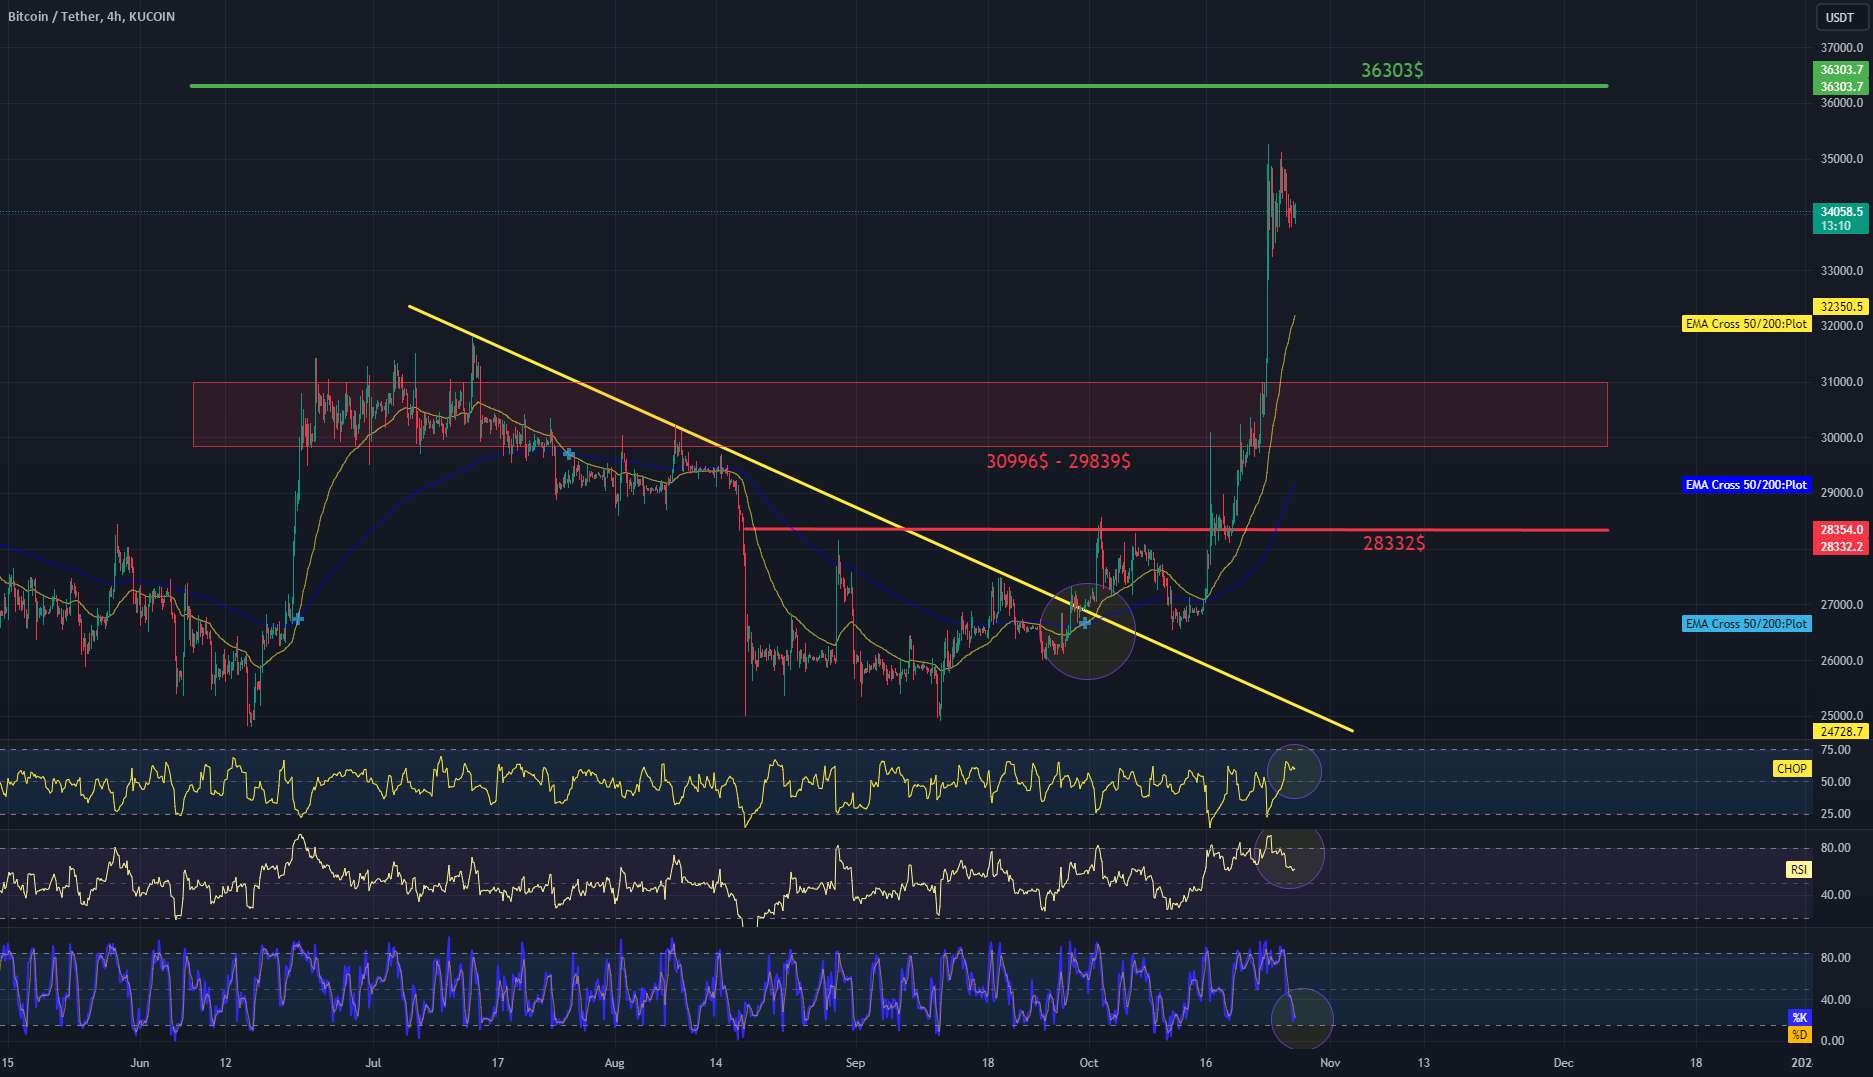1873x1077 pixels.
Task: Click the Jul label on time axis
Action: [373, 1063]
